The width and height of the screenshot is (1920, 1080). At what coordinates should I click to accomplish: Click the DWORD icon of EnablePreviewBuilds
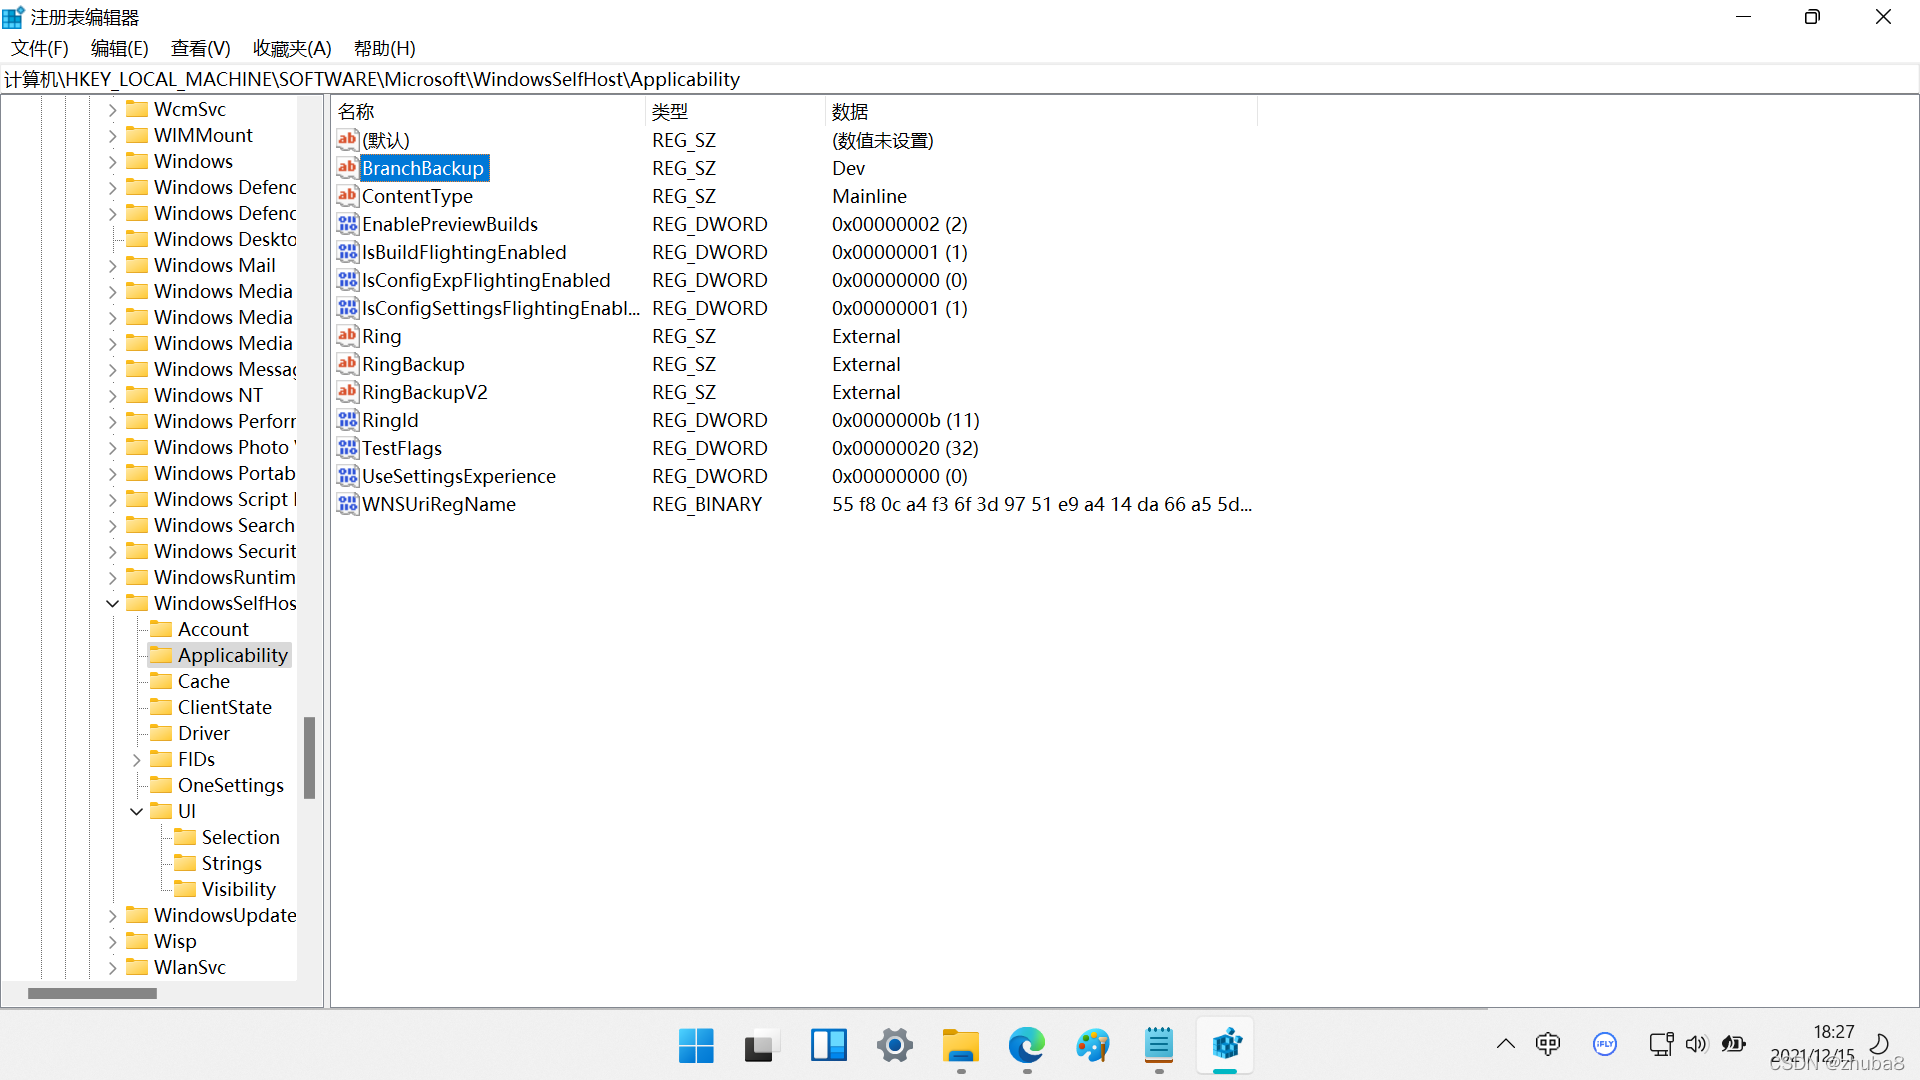(347, 224)
